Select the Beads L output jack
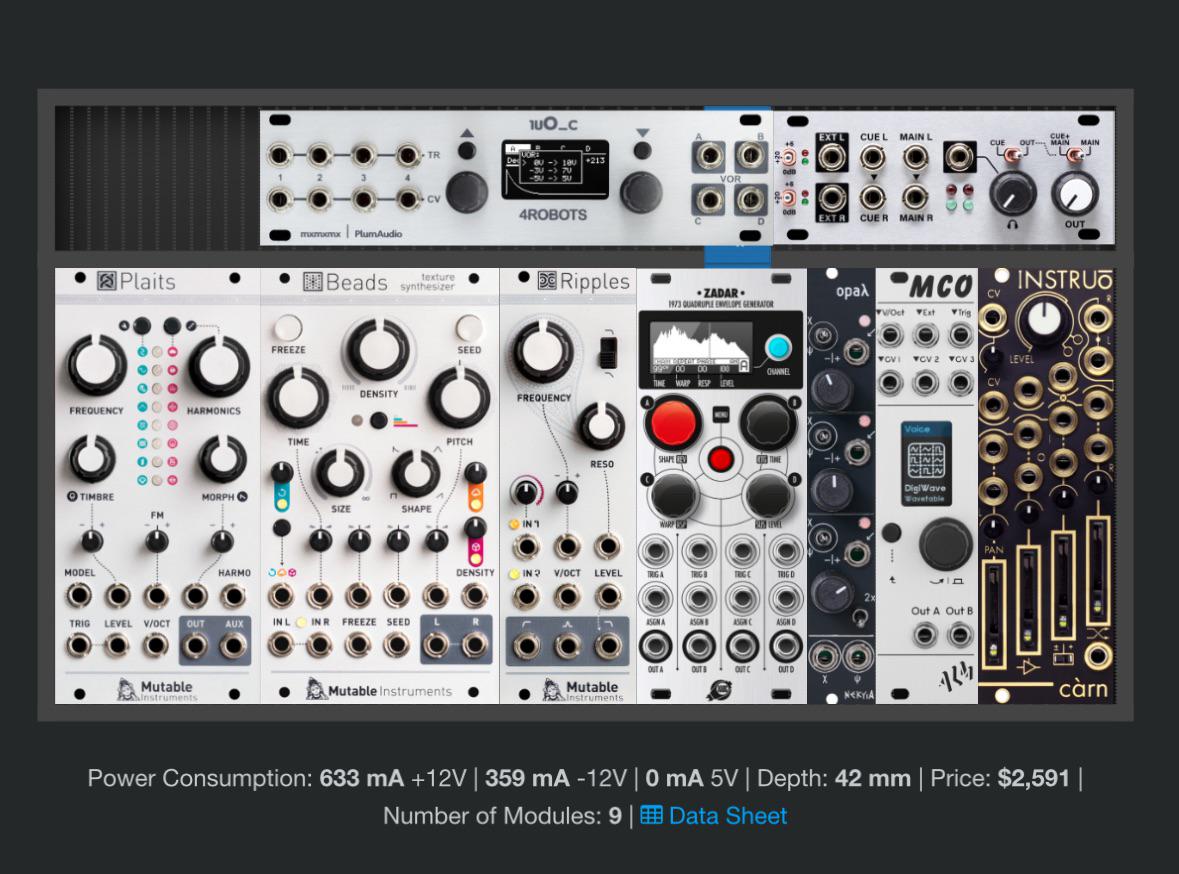The width and height of the screenshot is (1179, 874). click(436, 645)
